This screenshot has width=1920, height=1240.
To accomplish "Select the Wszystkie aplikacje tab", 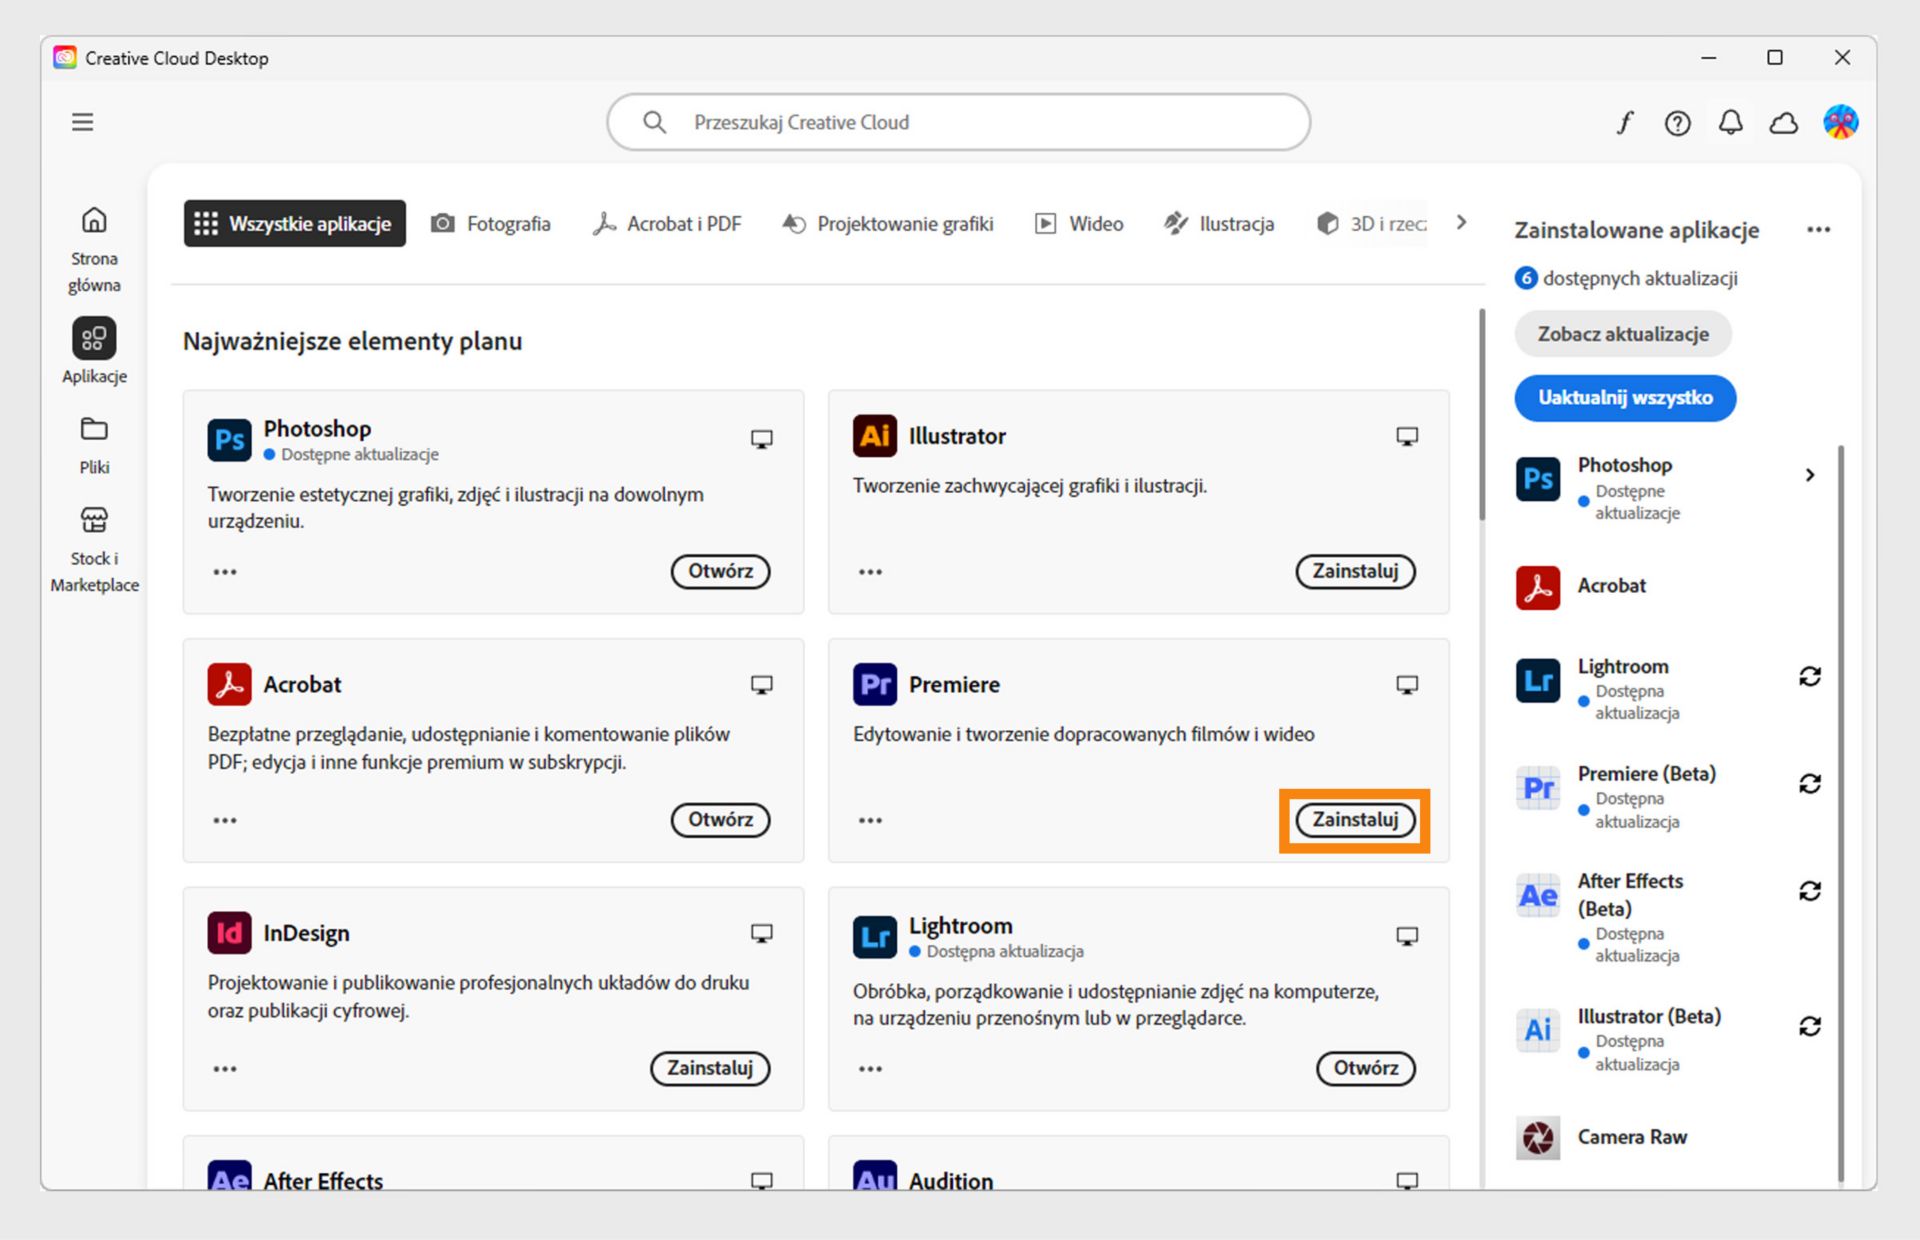I will click(295, 223).
